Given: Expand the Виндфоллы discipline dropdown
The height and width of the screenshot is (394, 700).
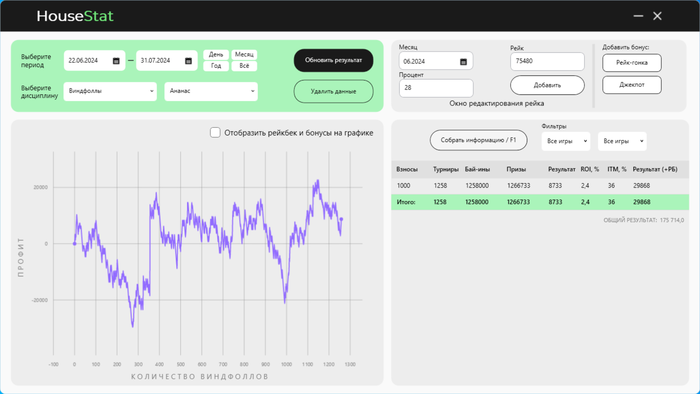Looking at the screenshot, I should pyautogui.click(x=110, y=91).
